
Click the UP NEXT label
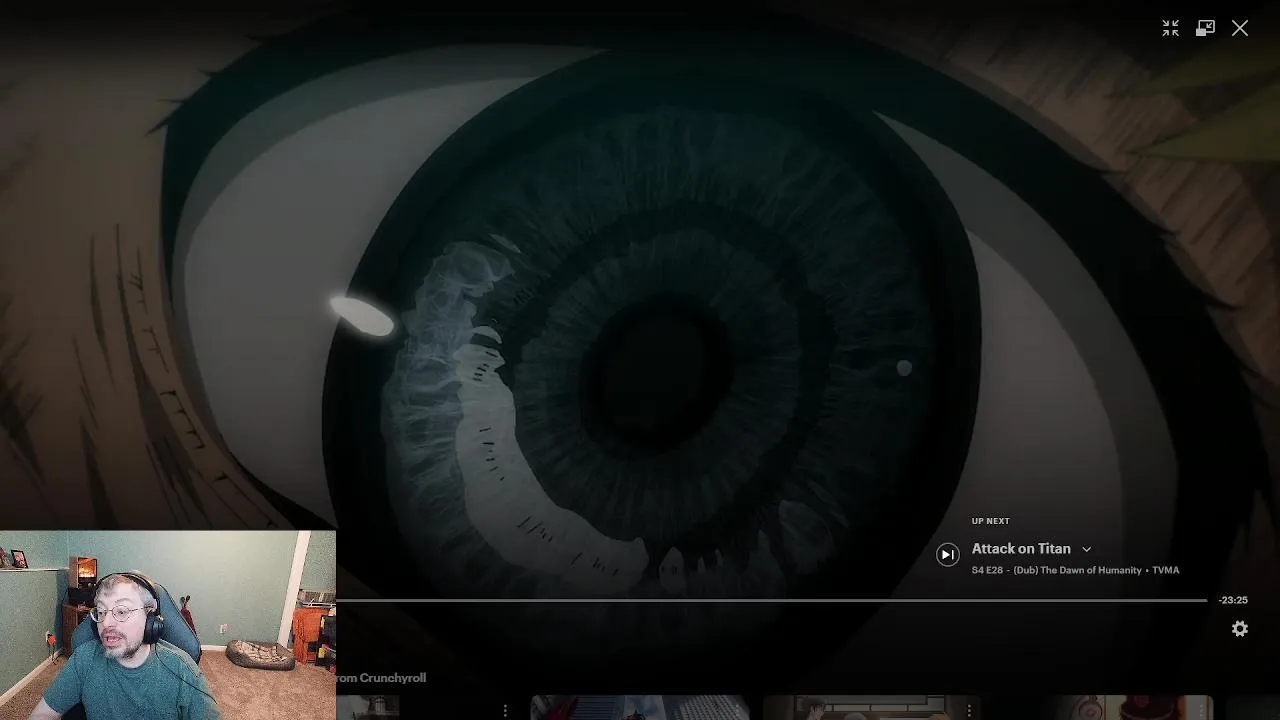[991, 521]
